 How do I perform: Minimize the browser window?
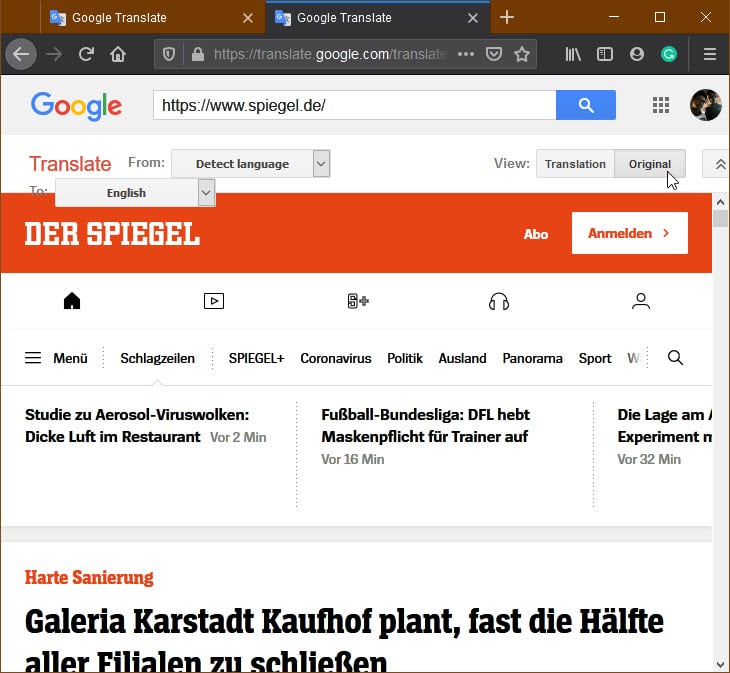[x=614, y=17]
